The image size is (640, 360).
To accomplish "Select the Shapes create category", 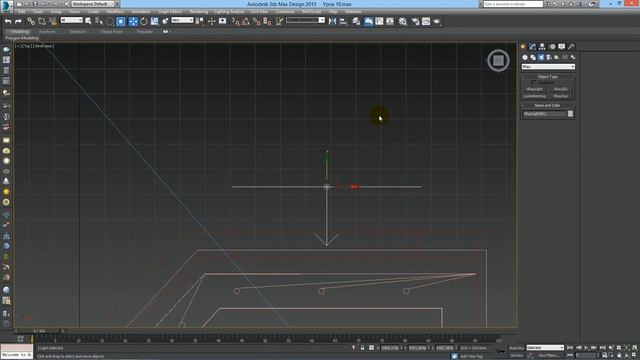I will point(533,58).
